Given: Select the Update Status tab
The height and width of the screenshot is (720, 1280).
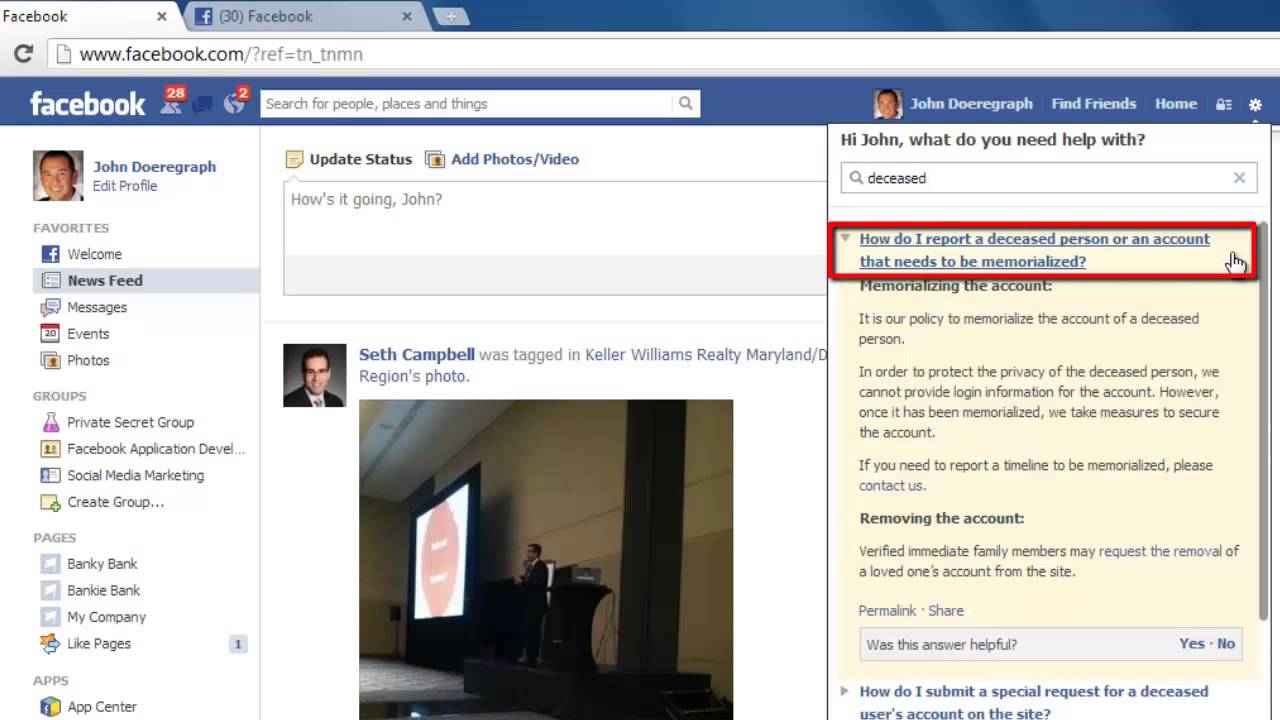Looking at the screenshot, I should 349,159.
